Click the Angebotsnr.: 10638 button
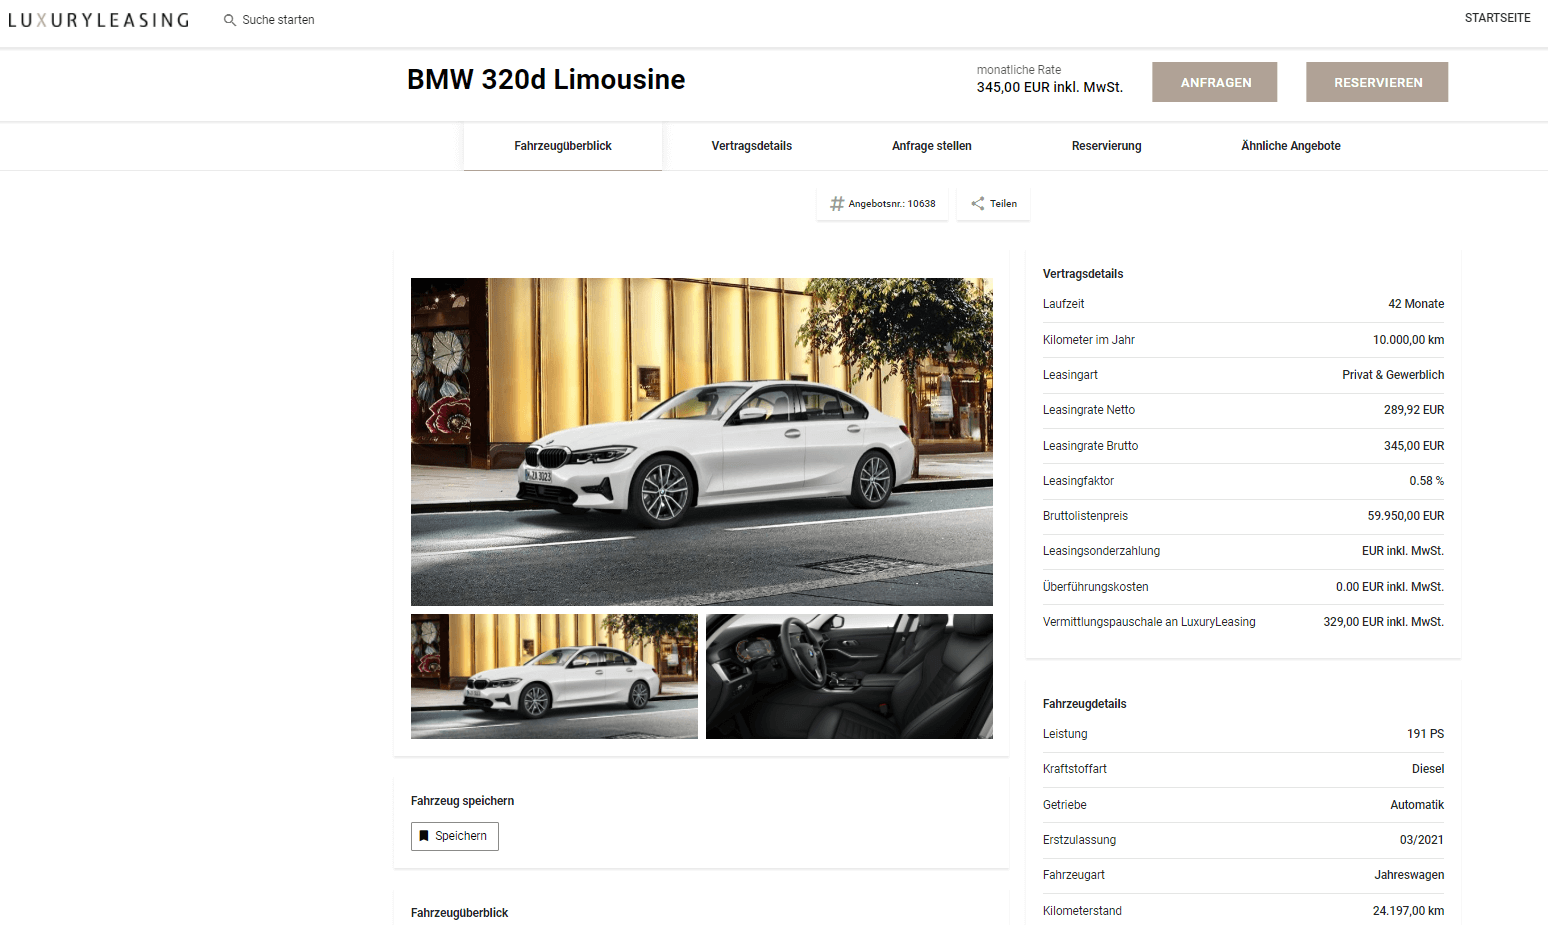 point(882,204)
